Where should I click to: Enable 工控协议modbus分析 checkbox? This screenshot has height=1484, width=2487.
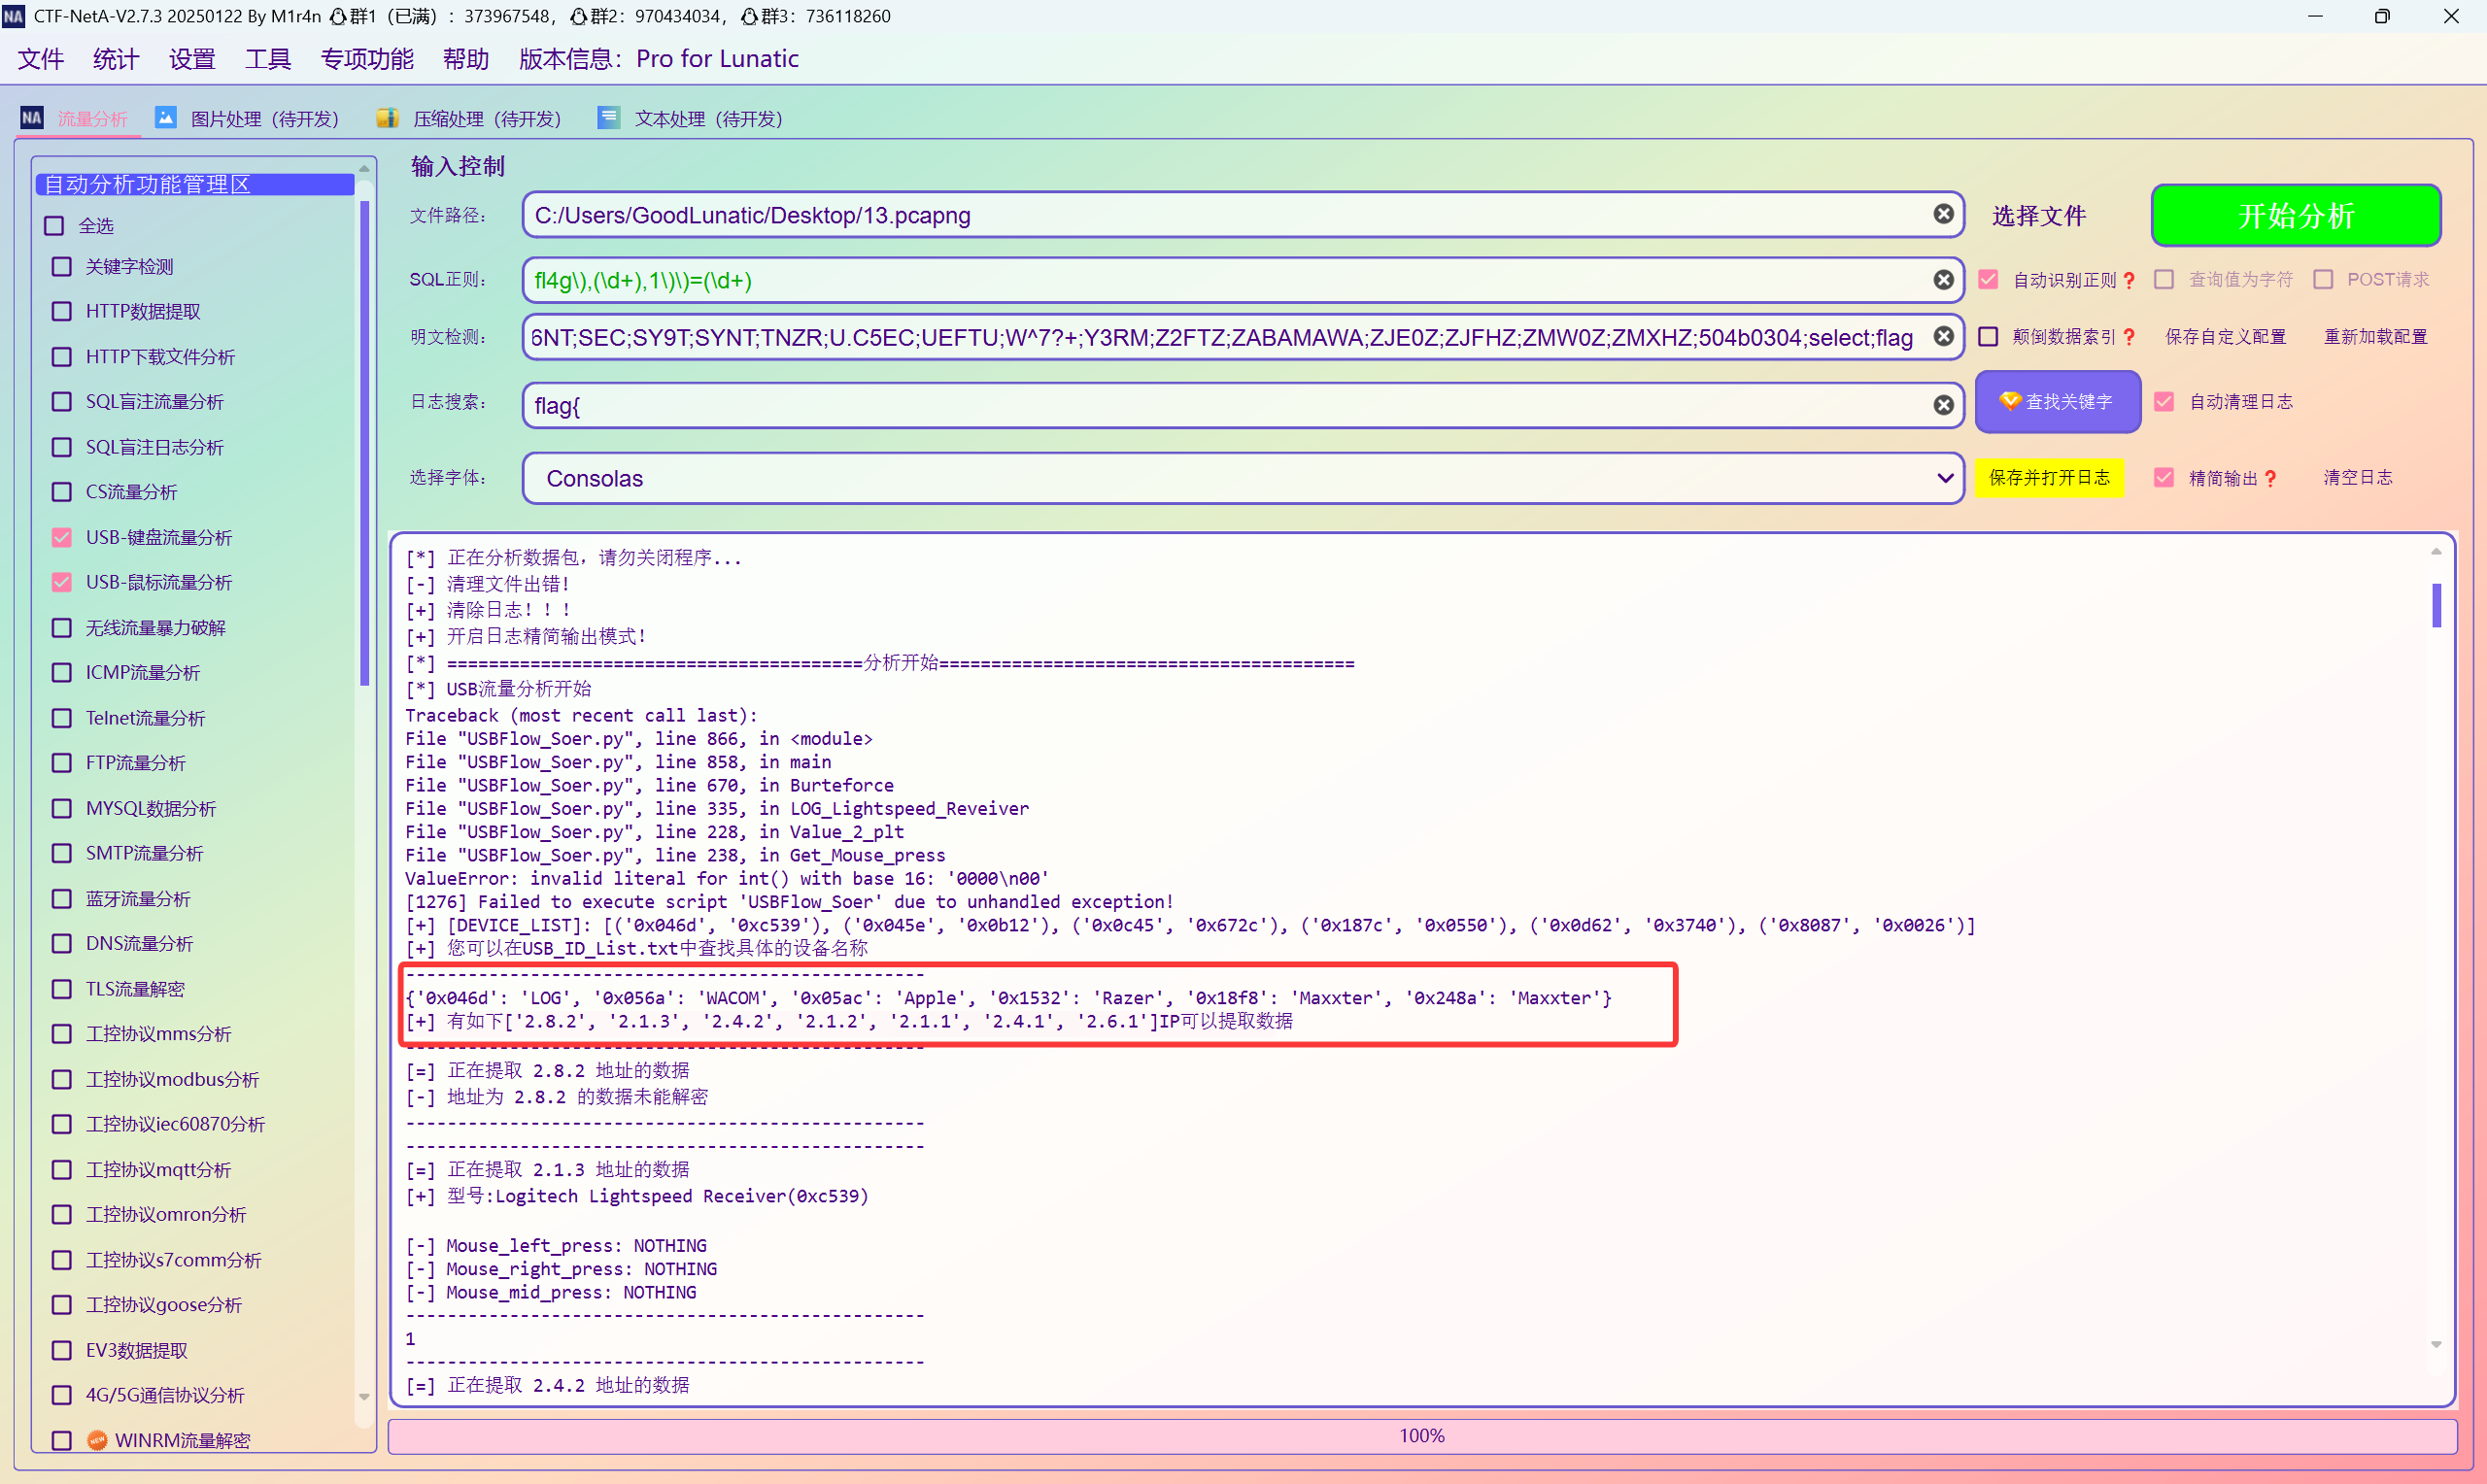coord(62,1080)
